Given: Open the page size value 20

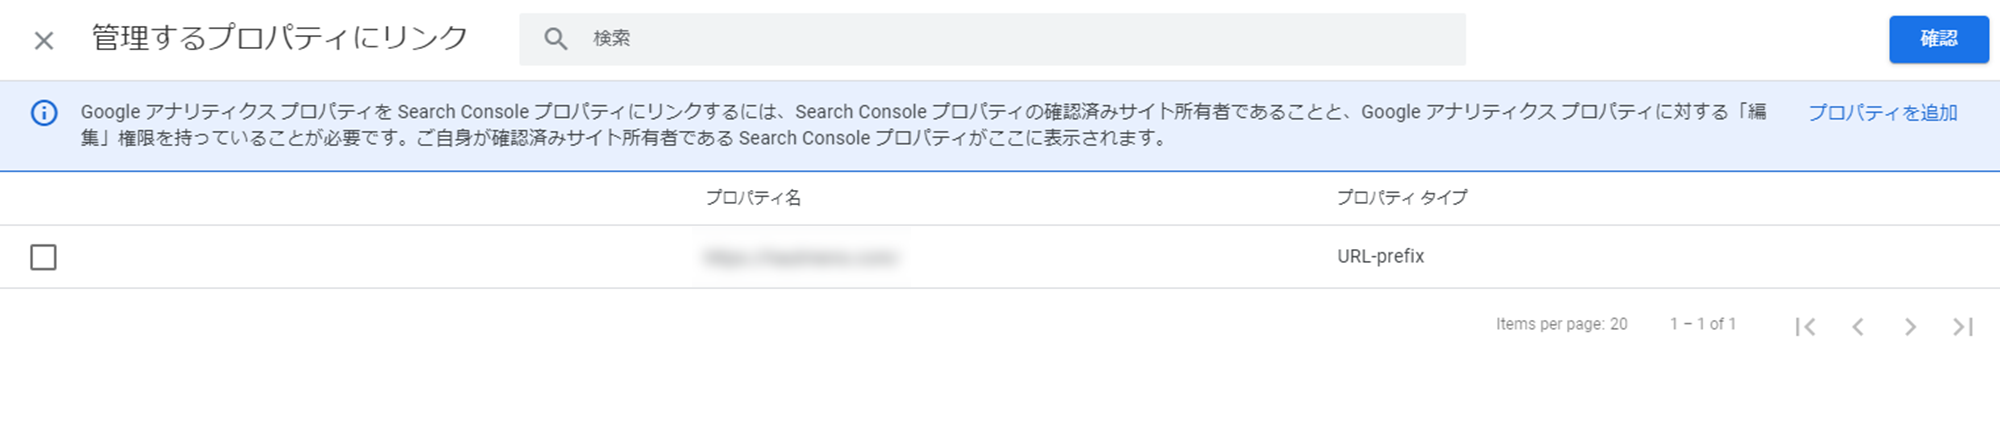Looking at the screenshot, I should (1618, 324).
